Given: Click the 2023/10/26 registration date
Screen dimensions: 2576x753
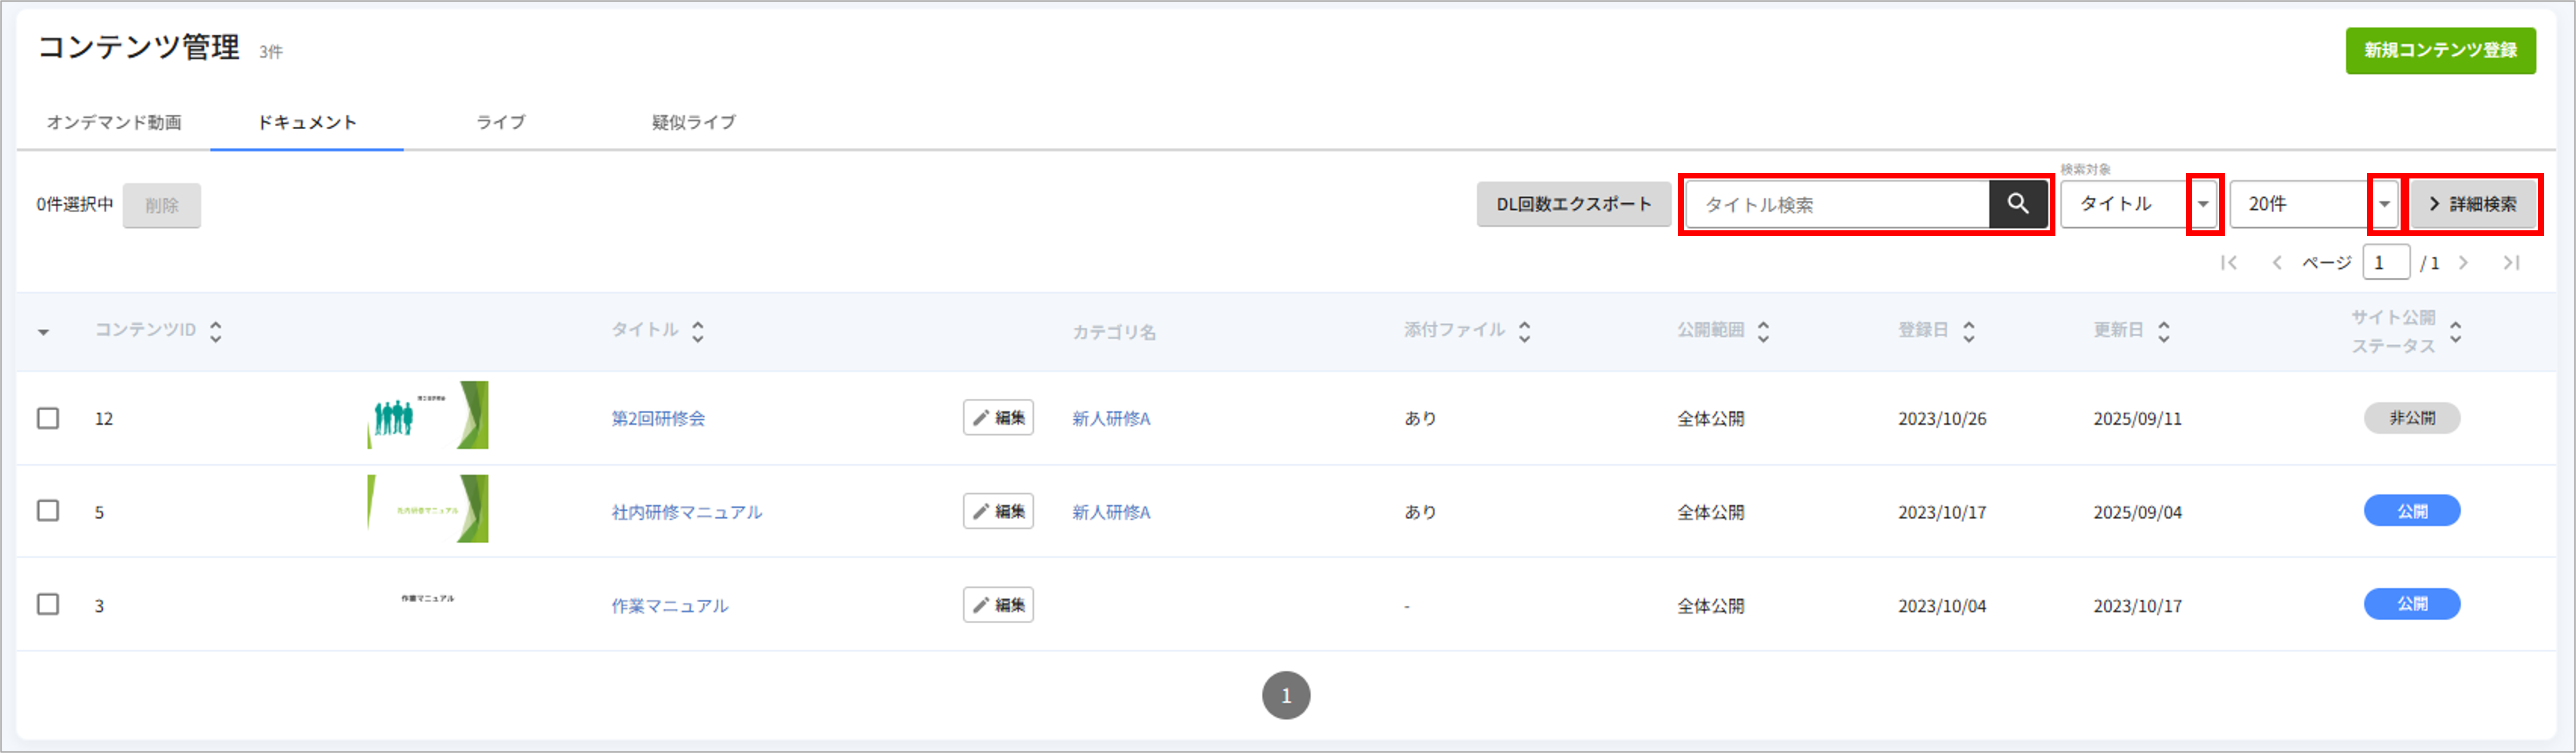Looking at the screenshot, I should tap(1942, 419).
